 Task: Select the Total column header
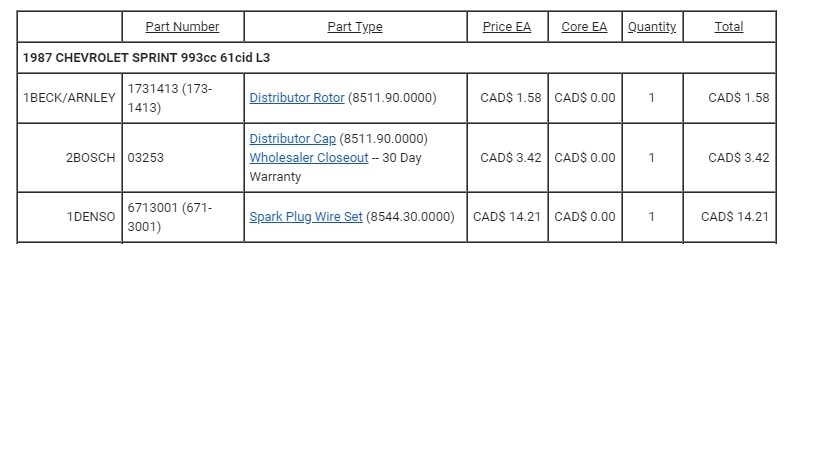(728, 27)
